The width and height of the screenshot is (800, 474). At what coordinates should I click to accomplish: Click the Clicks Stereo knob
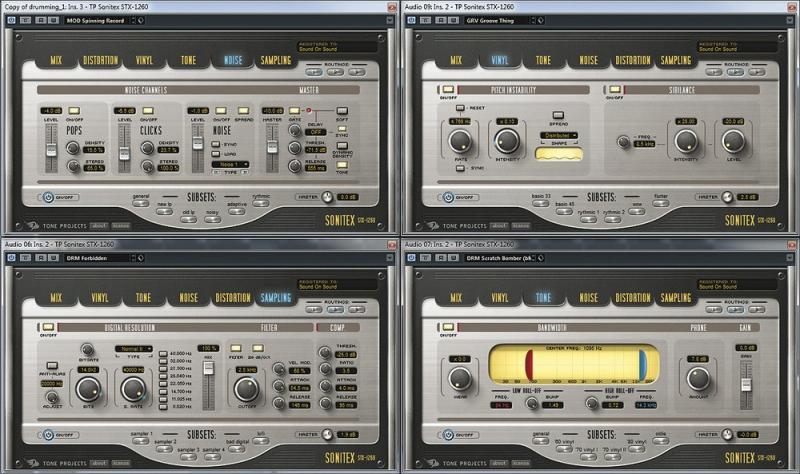click(x=147, y=166)
